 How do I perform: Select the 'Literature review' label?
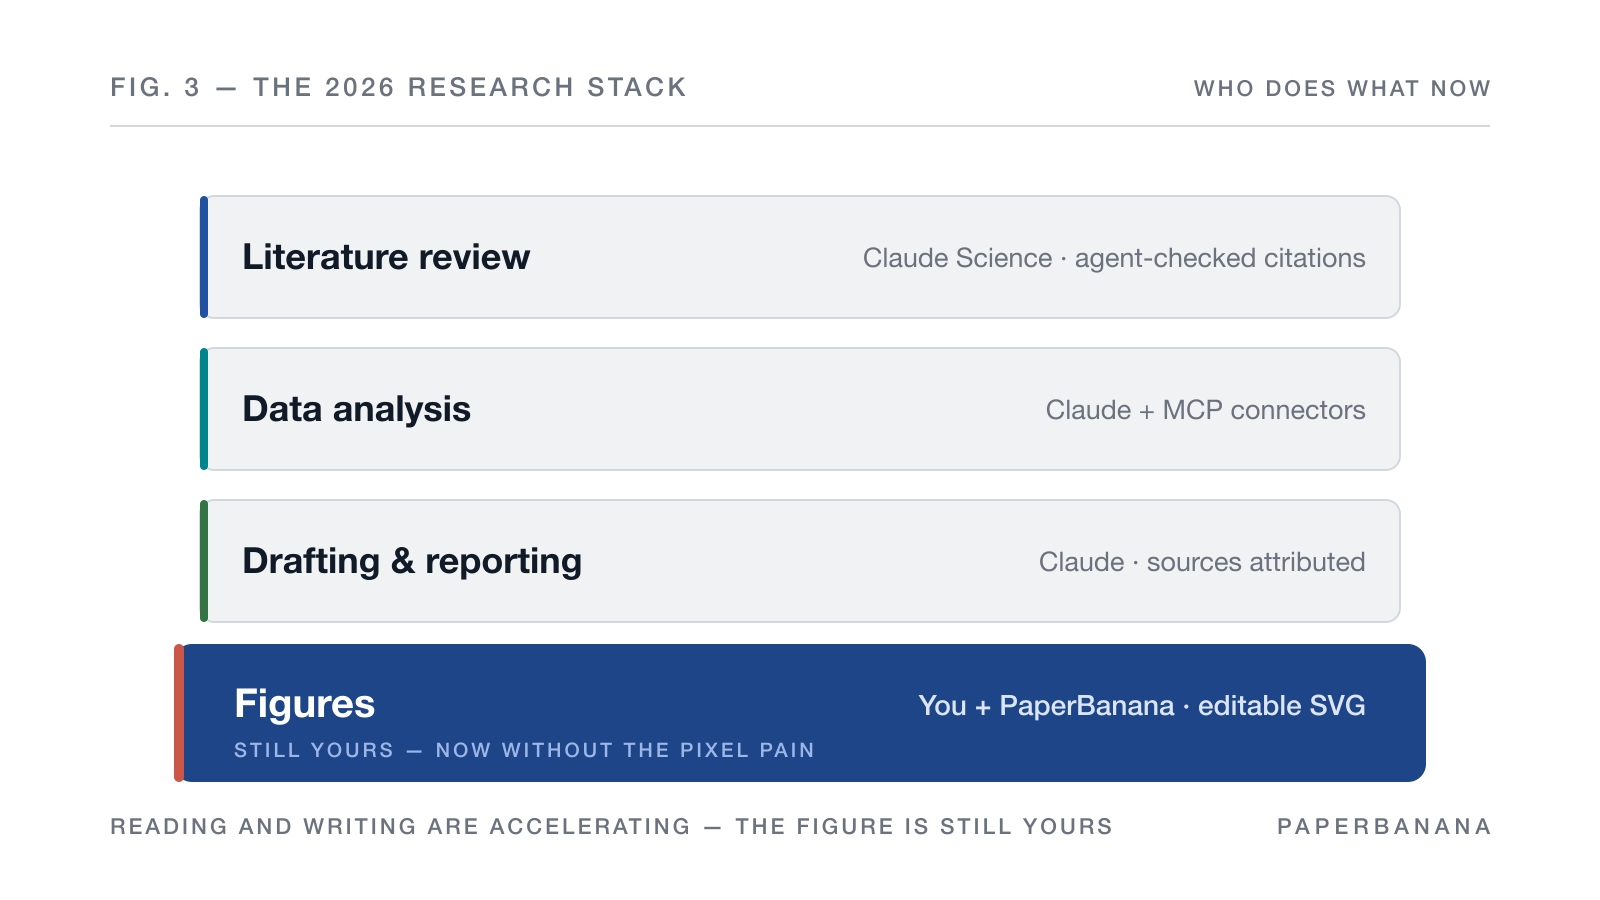tap(386, 257)
